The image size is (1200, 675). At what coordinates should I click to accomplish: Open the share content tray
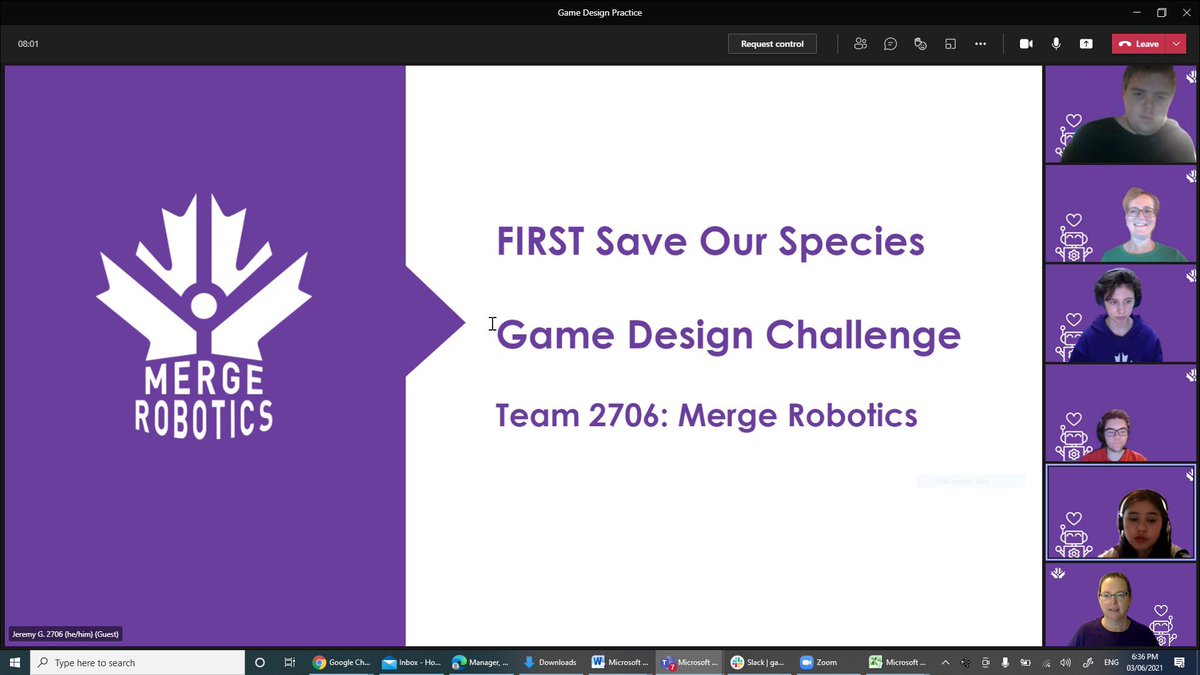[1085, 43]
